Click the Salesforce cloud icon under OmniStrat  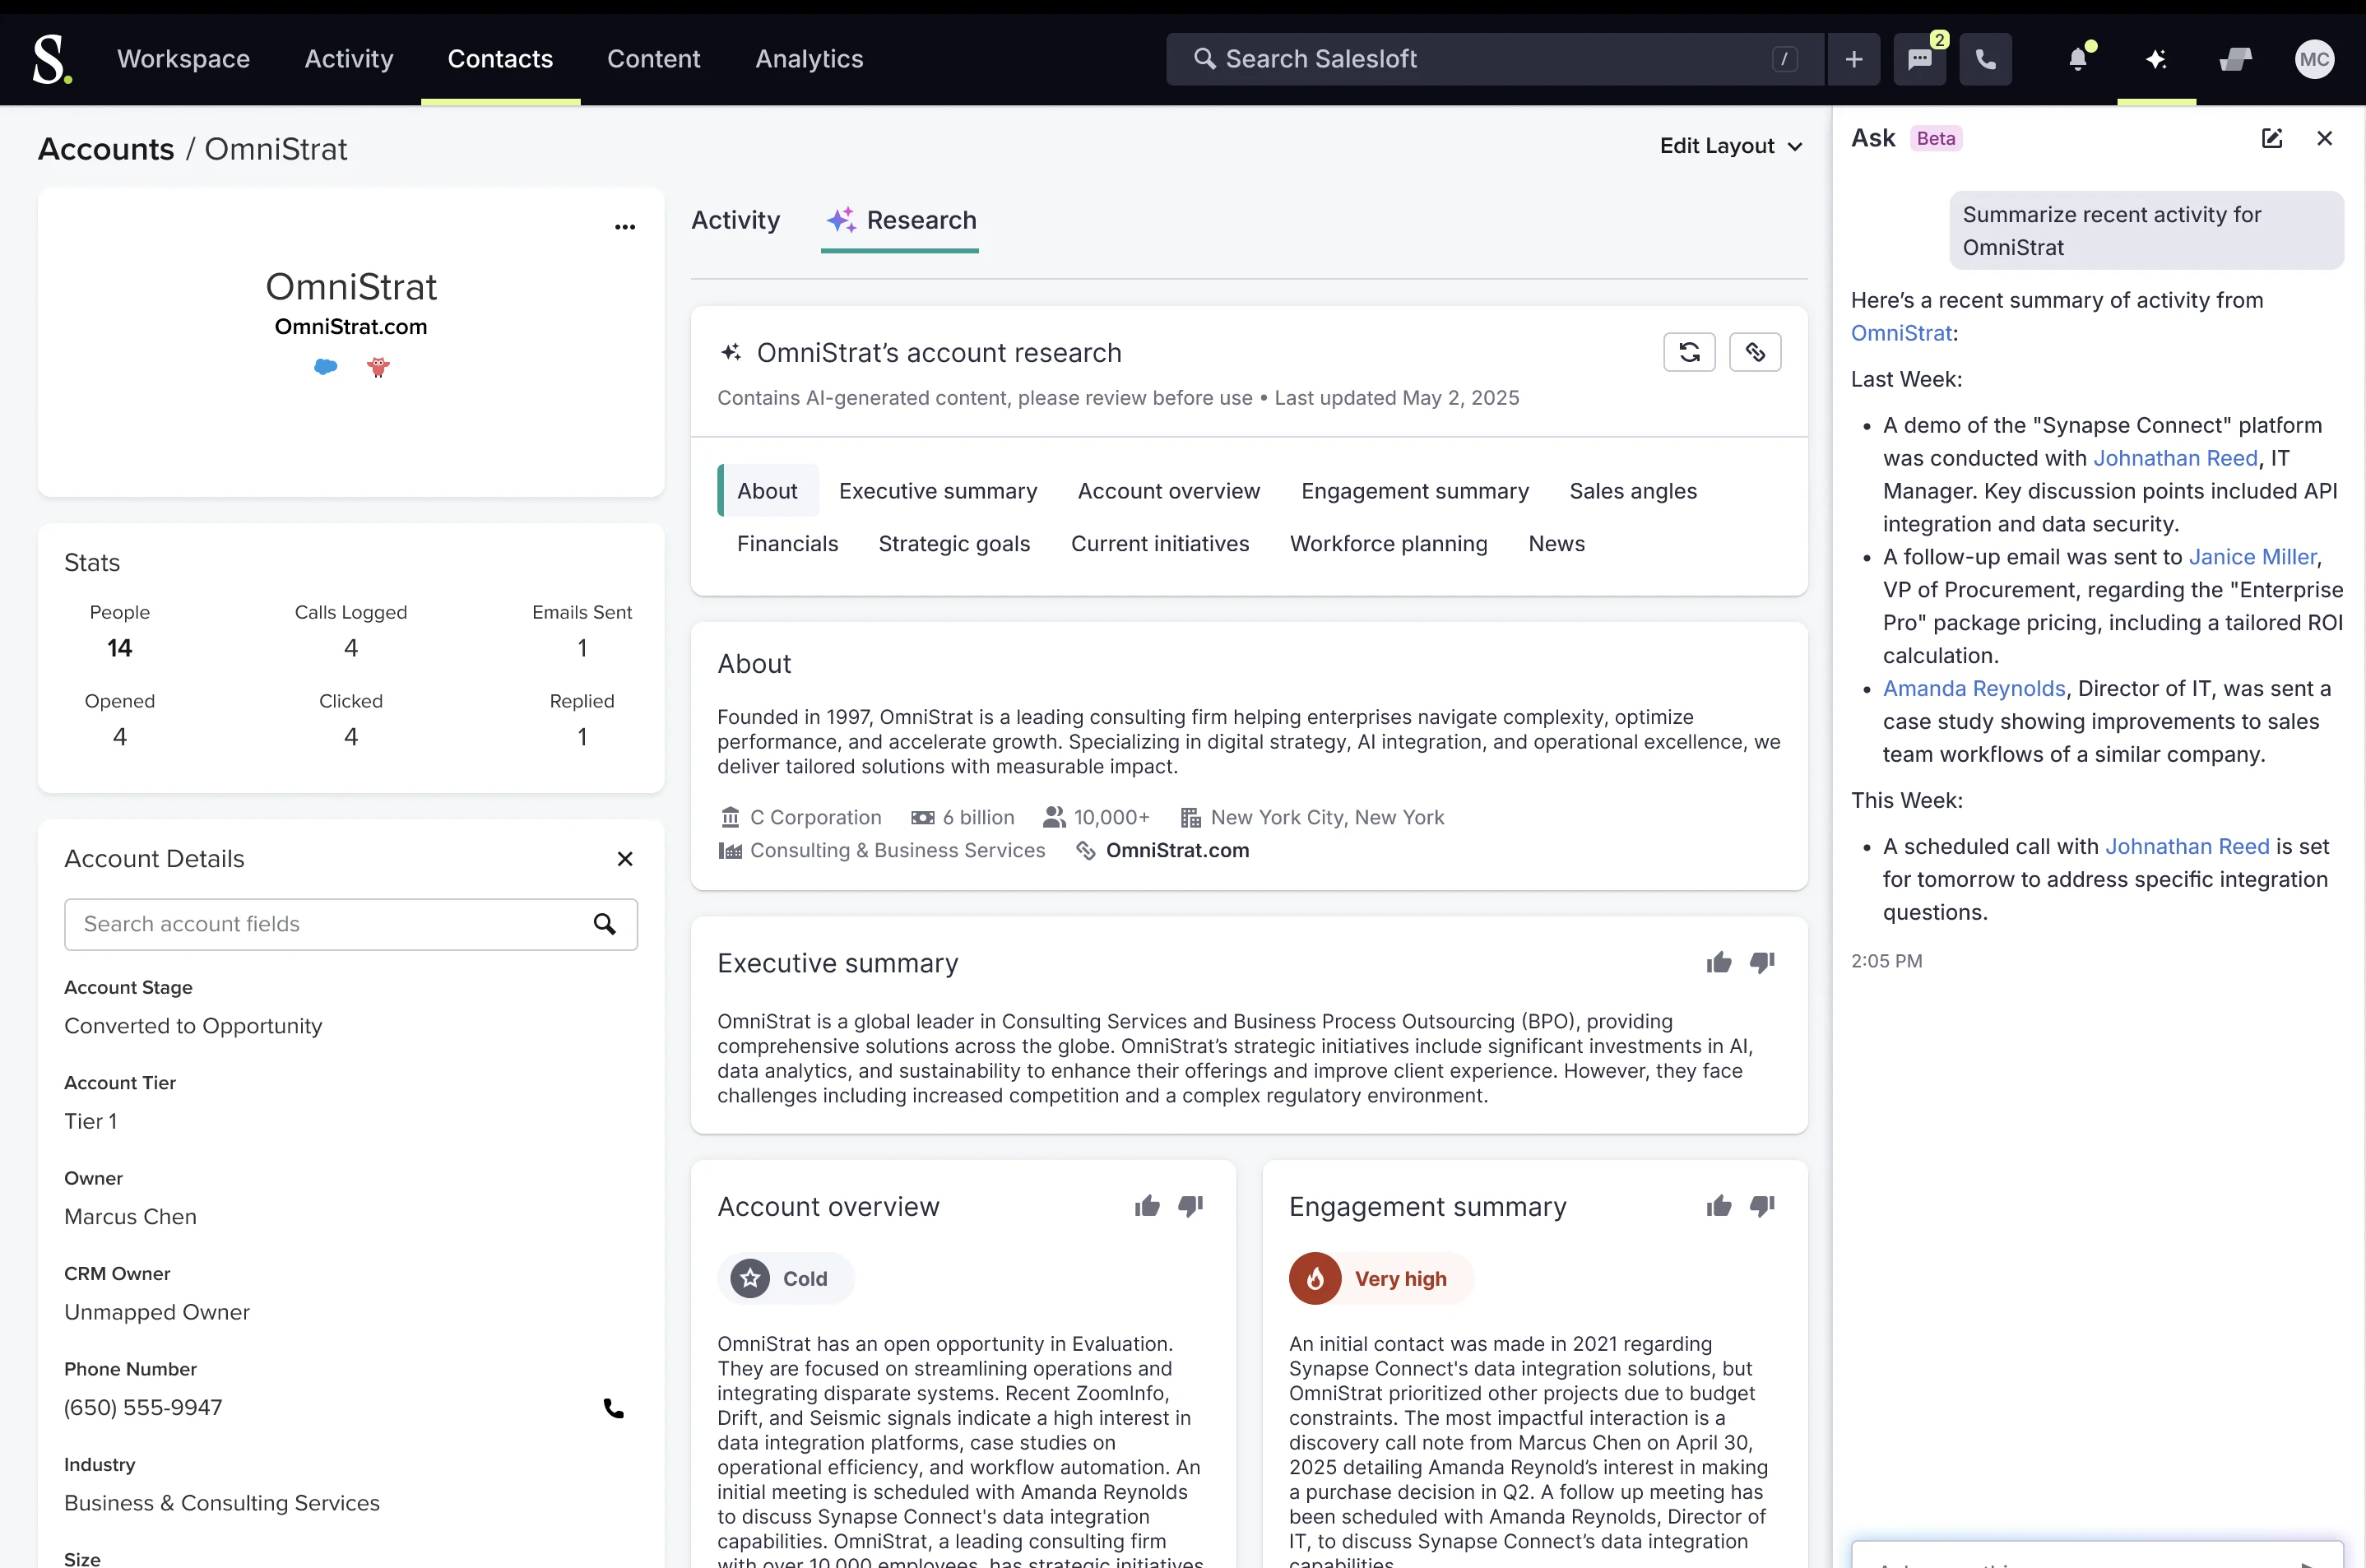click(325, 367)
